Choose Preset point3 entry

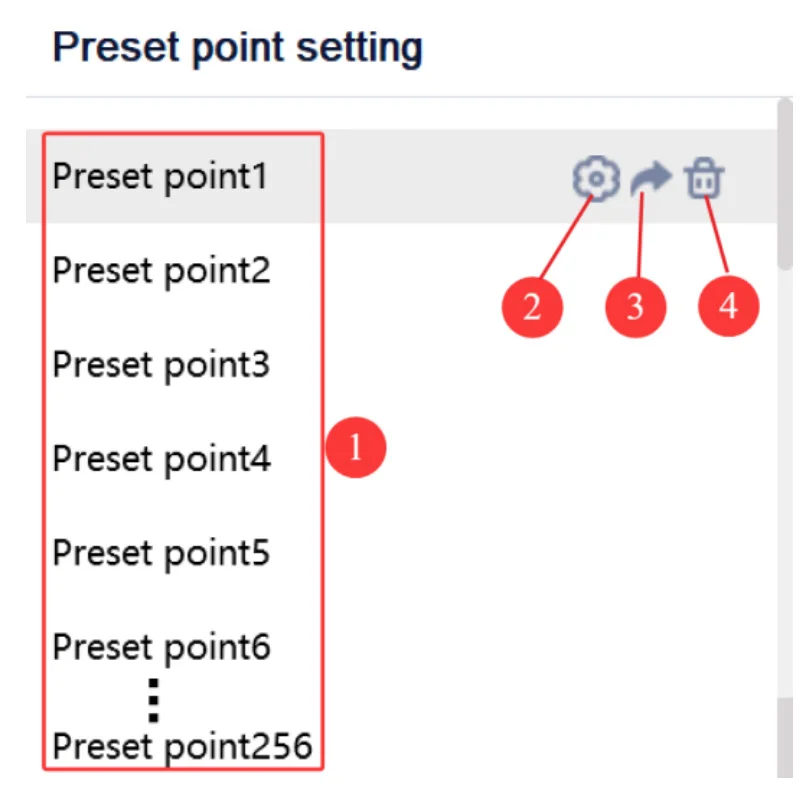[x=161, y=365]
